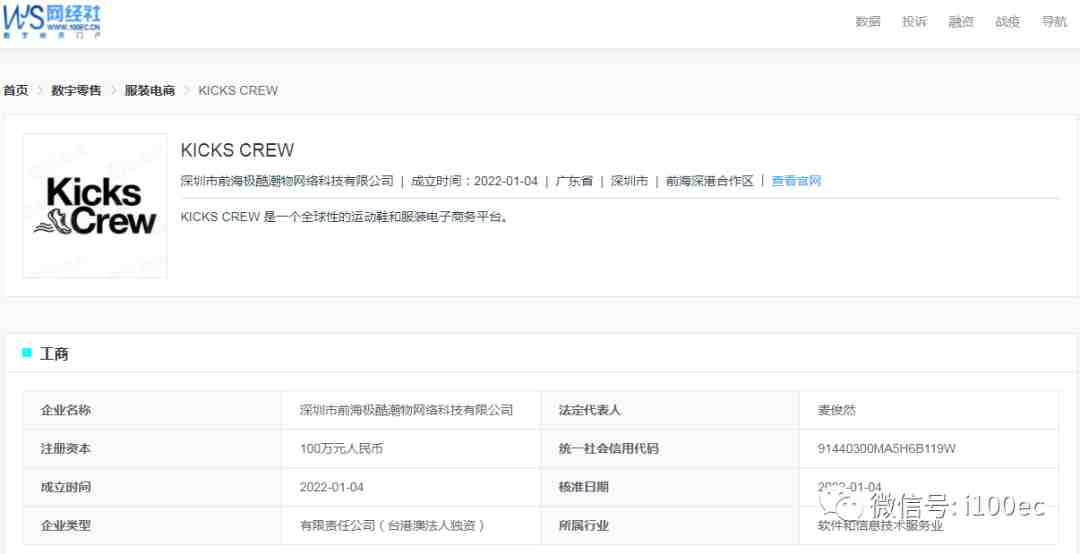
Task: Click the 注册资本 label cell
Action: [152, 449]
